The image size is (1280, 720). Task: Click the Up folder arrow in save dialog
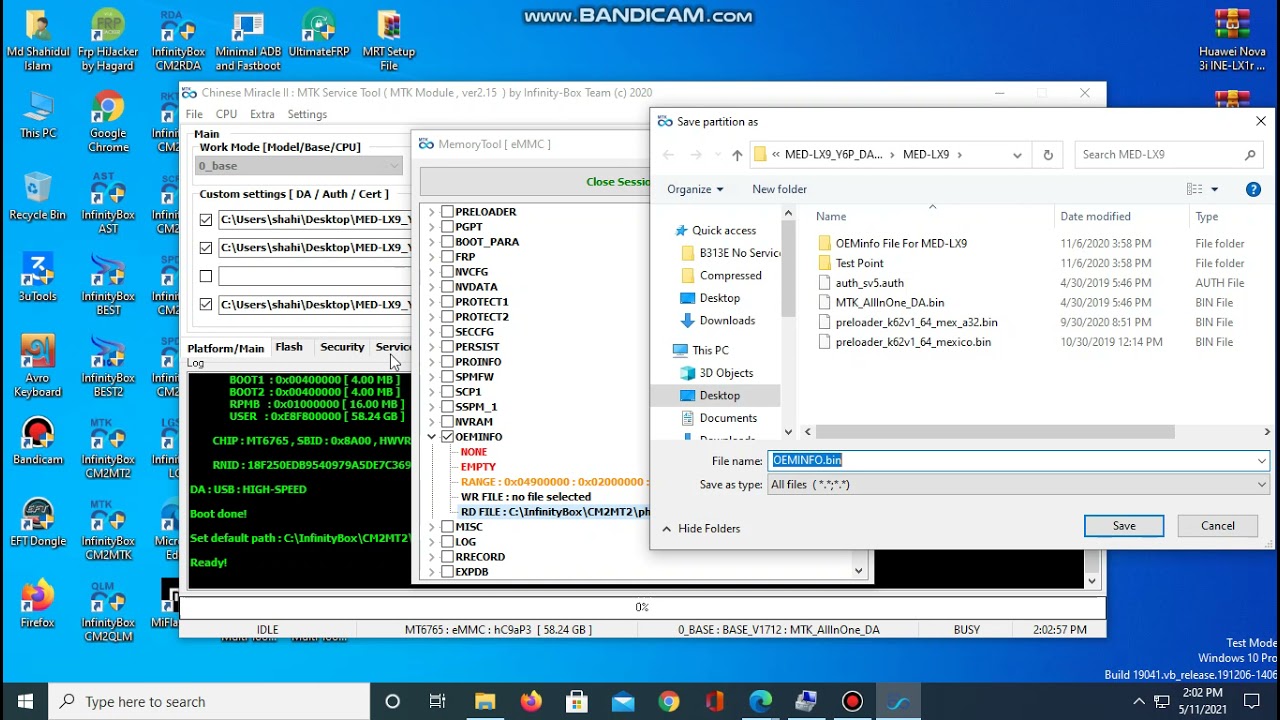737,155
